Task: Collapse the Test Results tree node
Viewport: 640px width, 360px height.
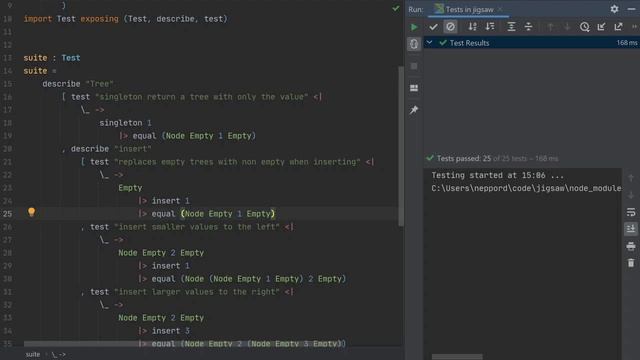Action: point(429,42)
